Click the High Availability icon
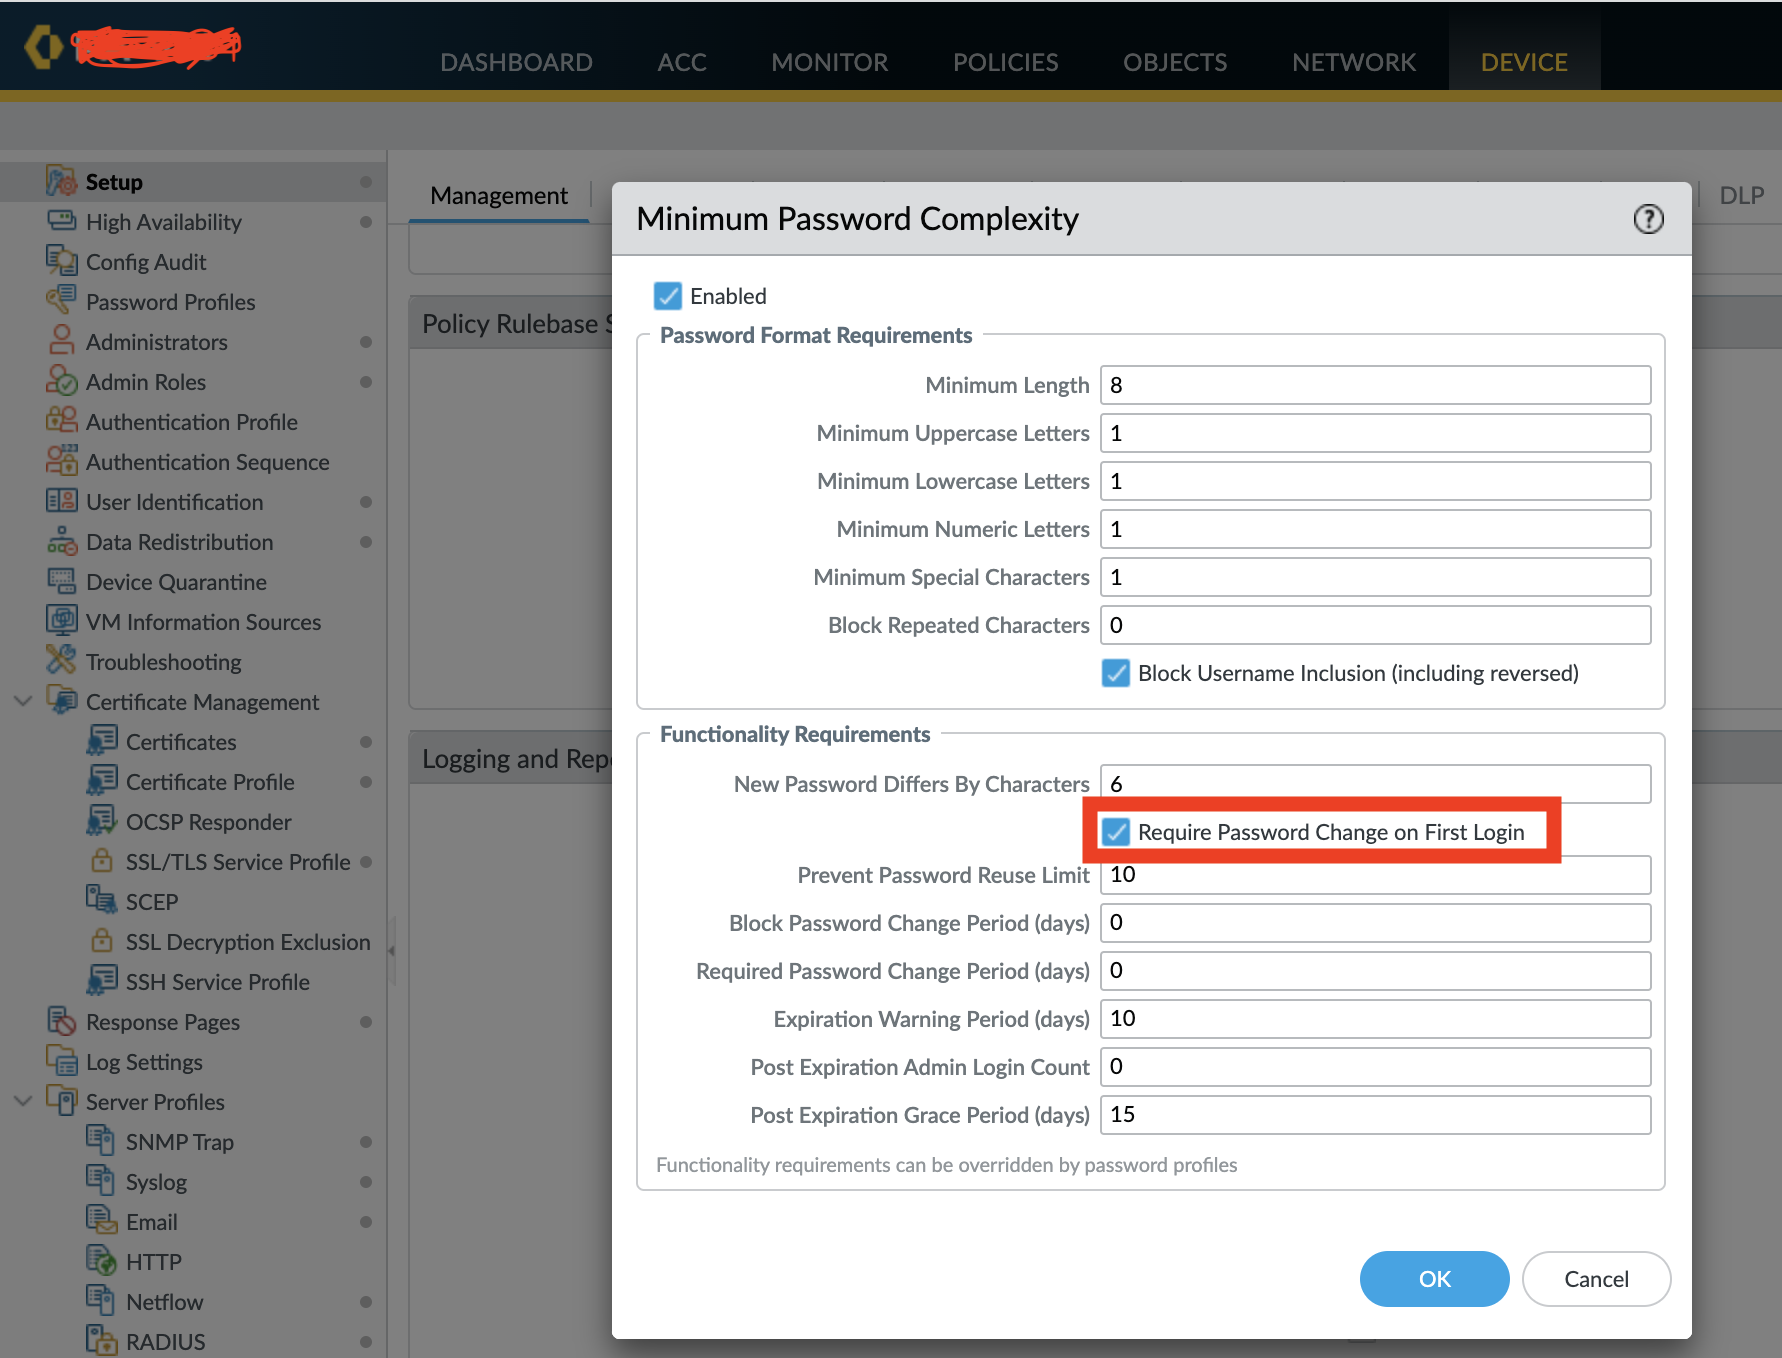 click(x=61, y=221)
